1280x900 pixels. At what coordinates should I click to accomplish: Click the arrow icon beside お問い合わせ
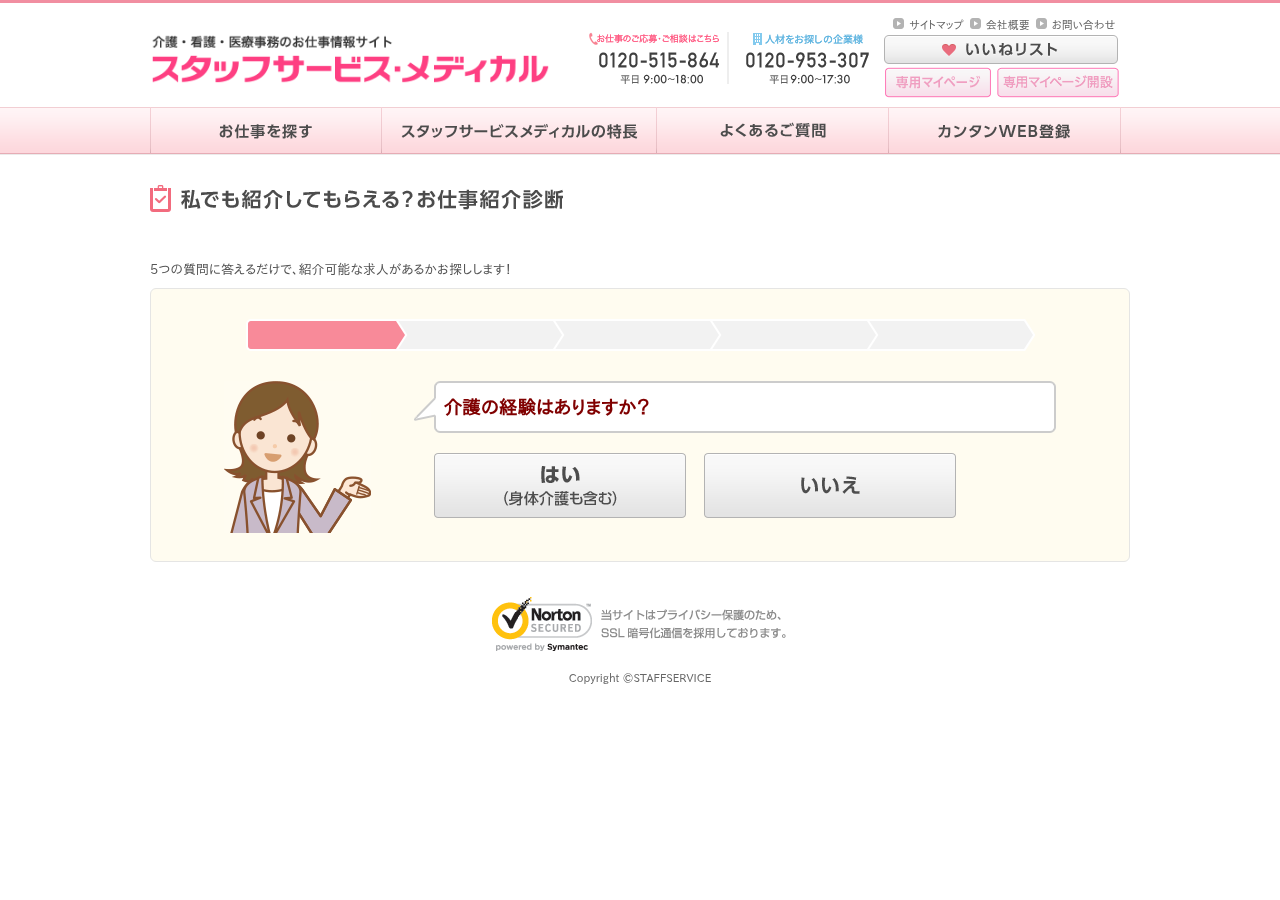1041,23
